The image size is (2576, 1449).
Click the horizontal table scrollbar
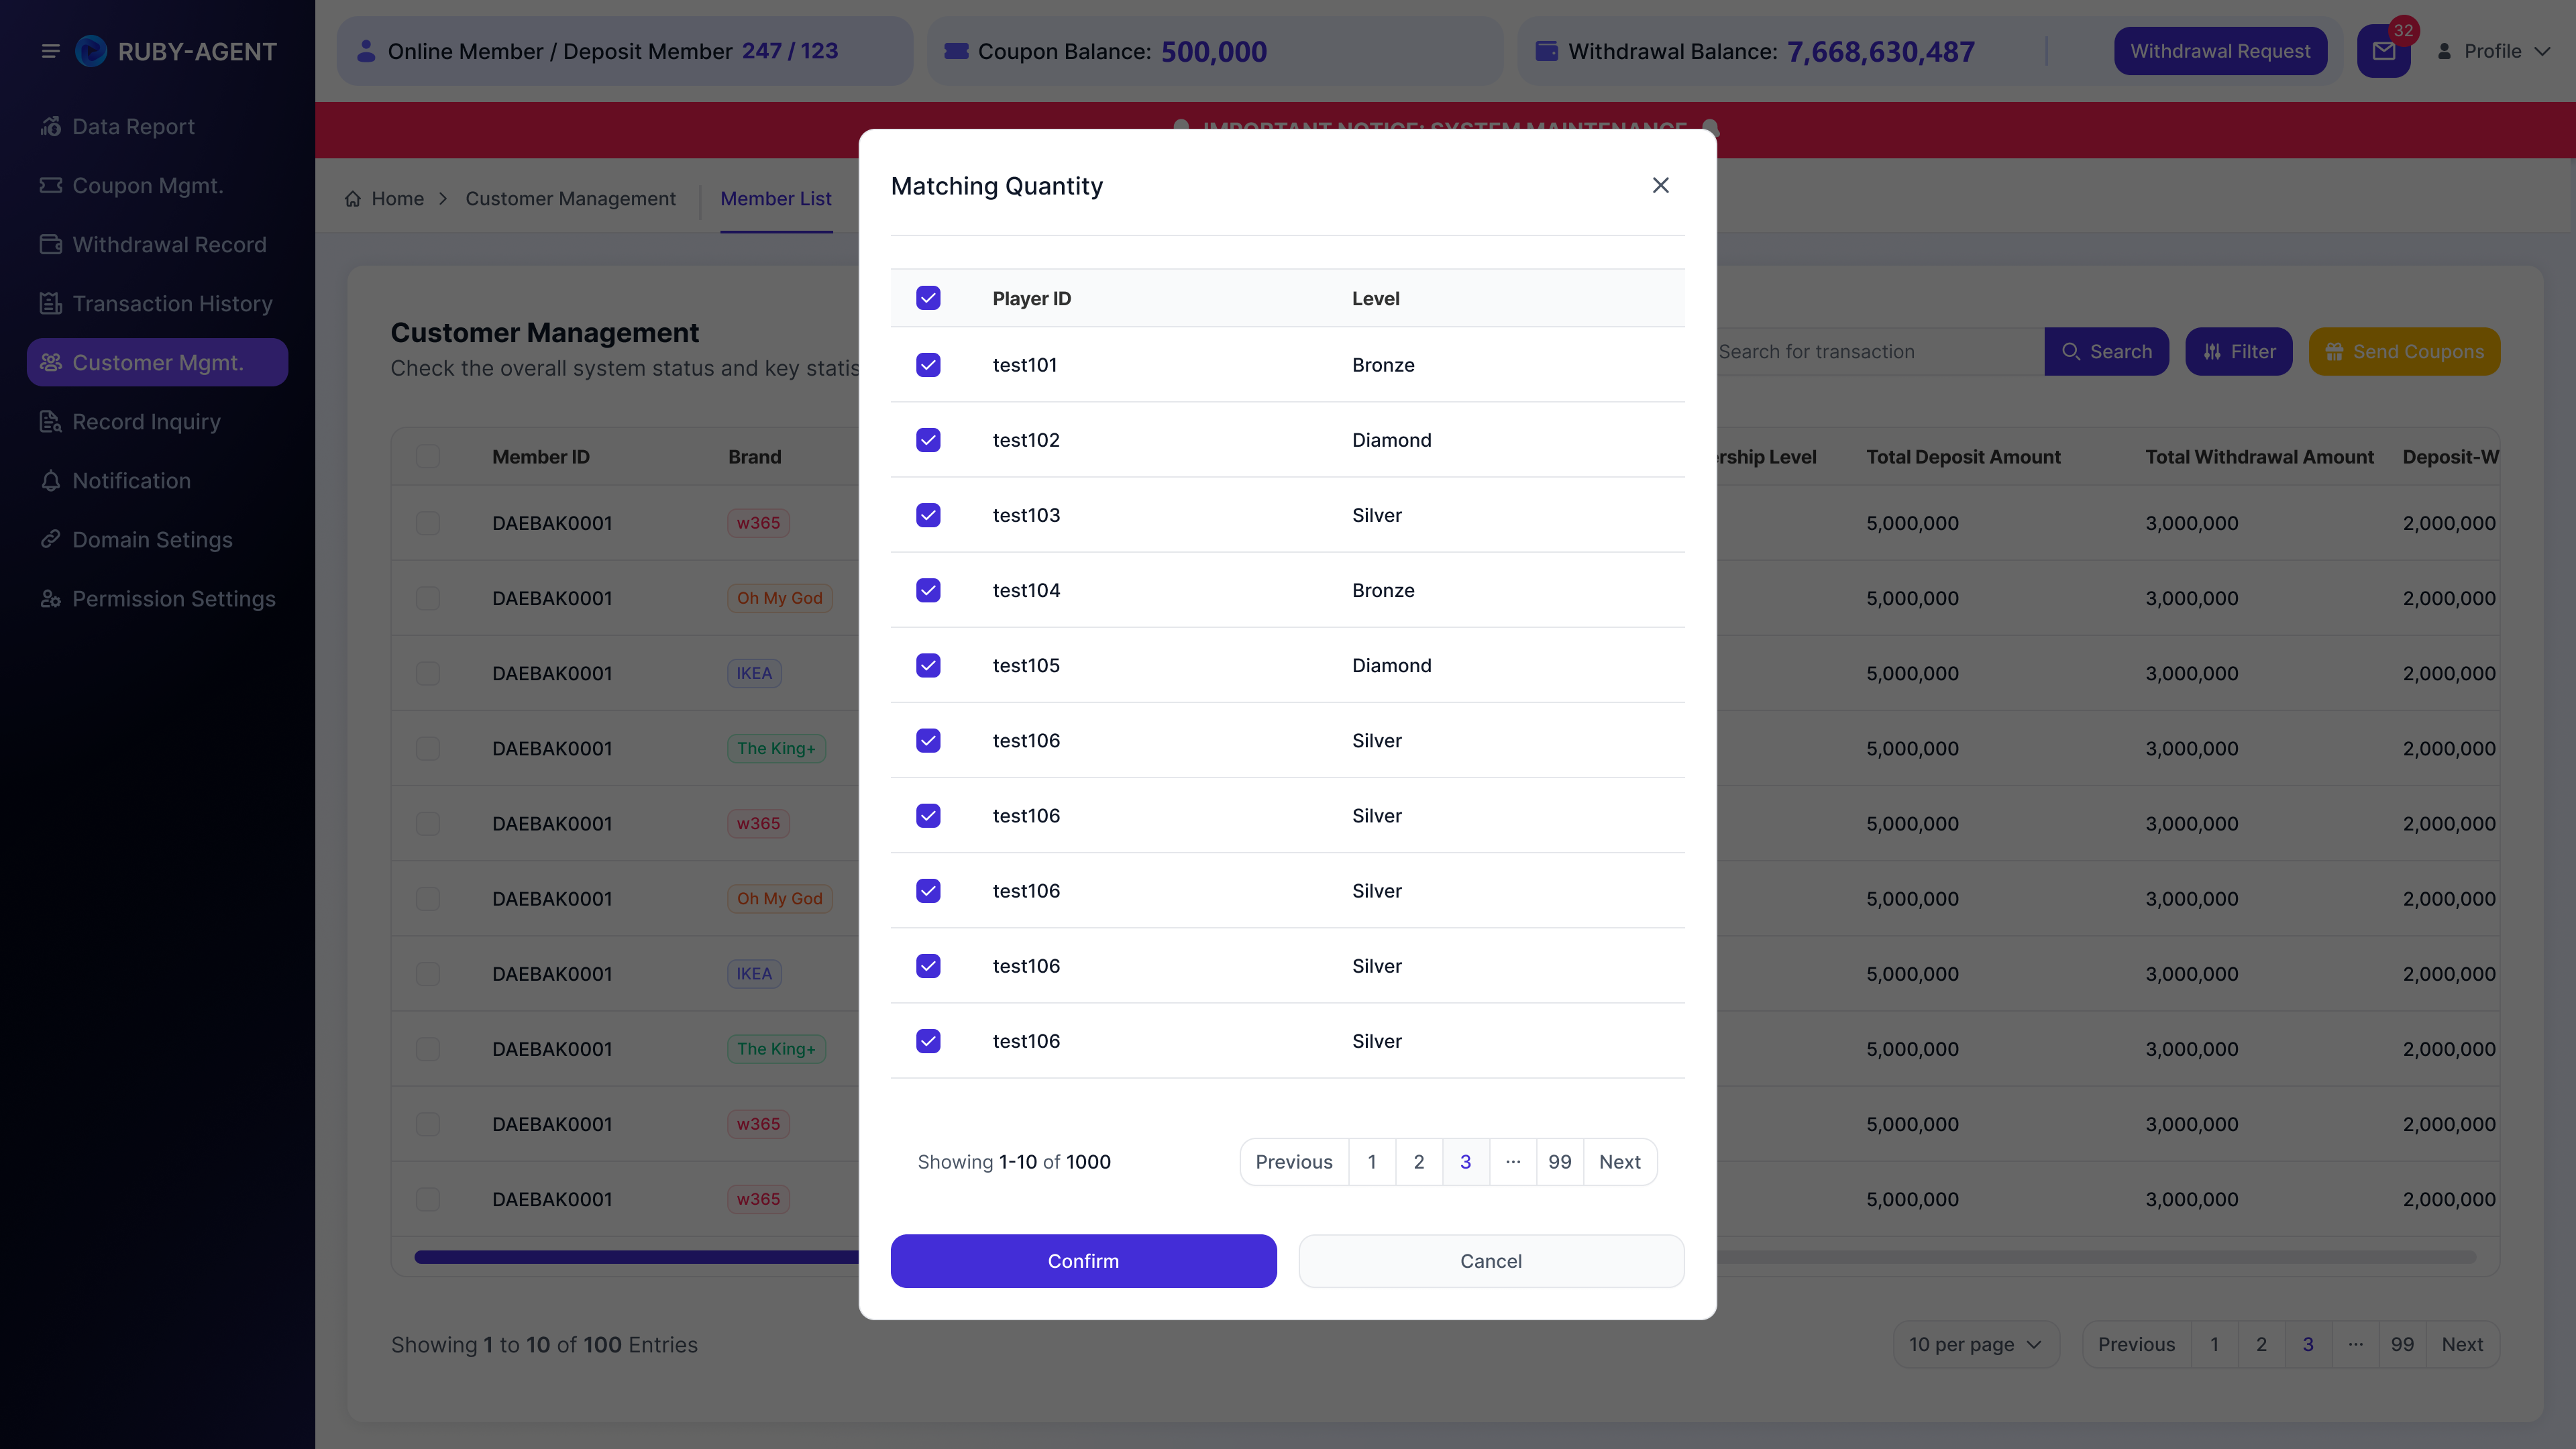tap(1445, 1257)
